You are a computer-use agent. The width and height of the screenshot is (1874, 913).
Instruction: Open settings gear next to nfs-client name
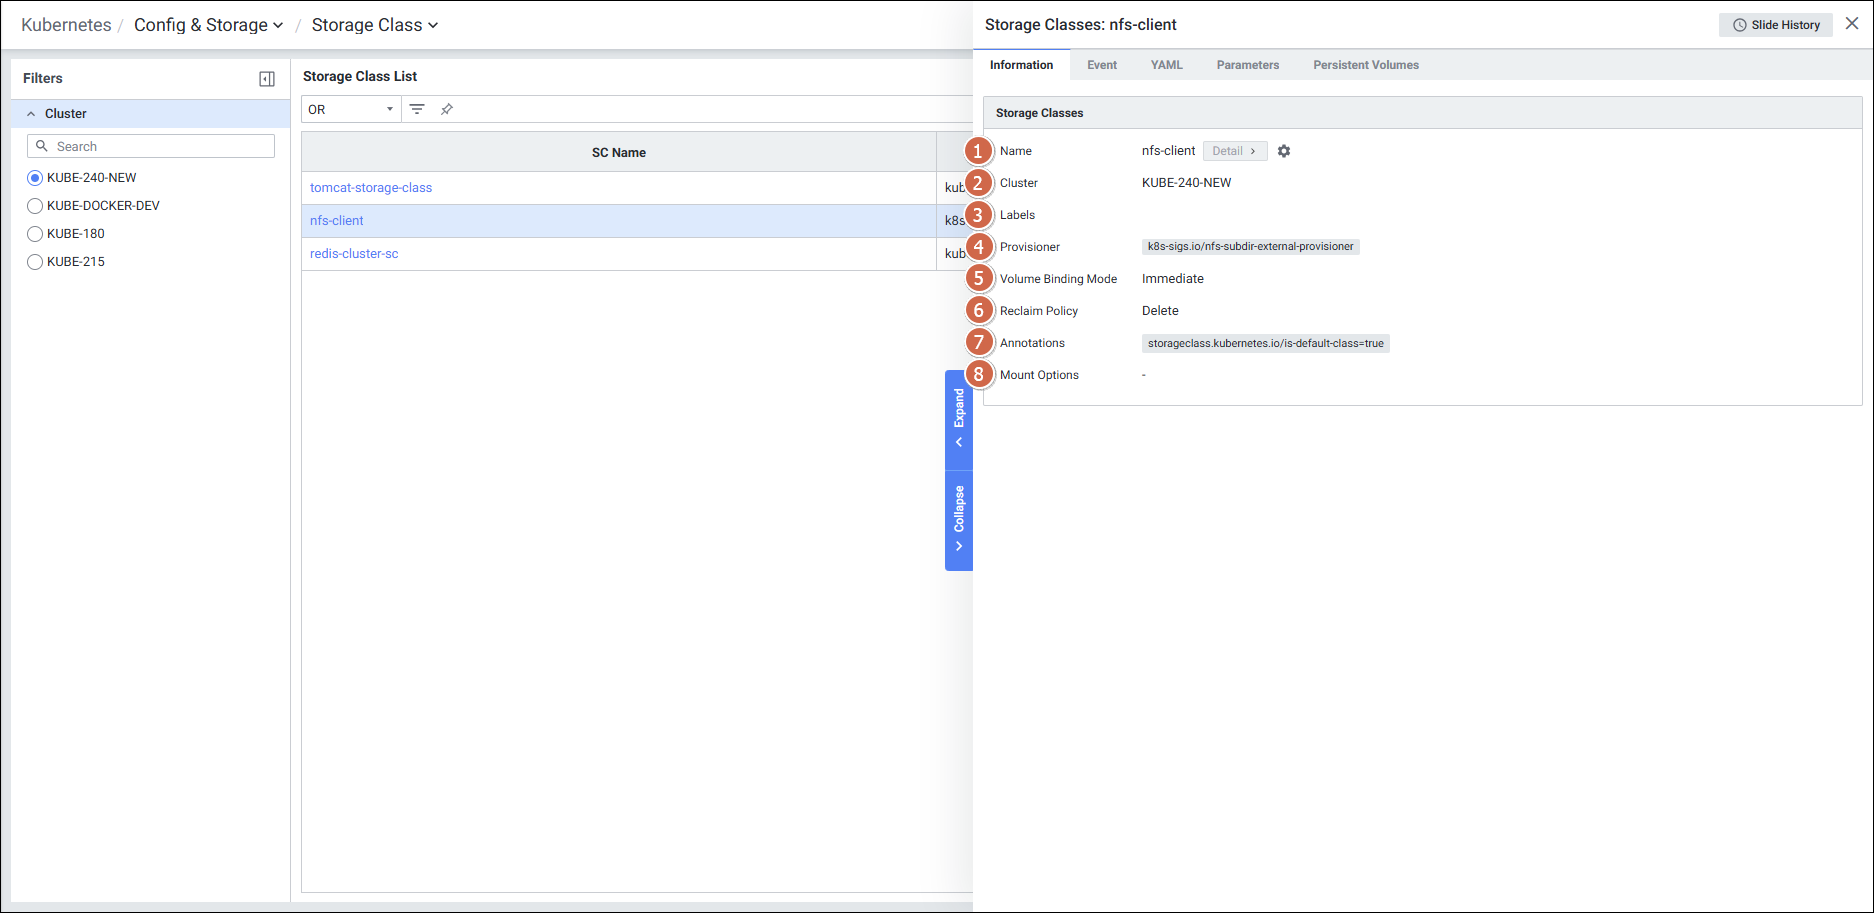(1284, 151)
